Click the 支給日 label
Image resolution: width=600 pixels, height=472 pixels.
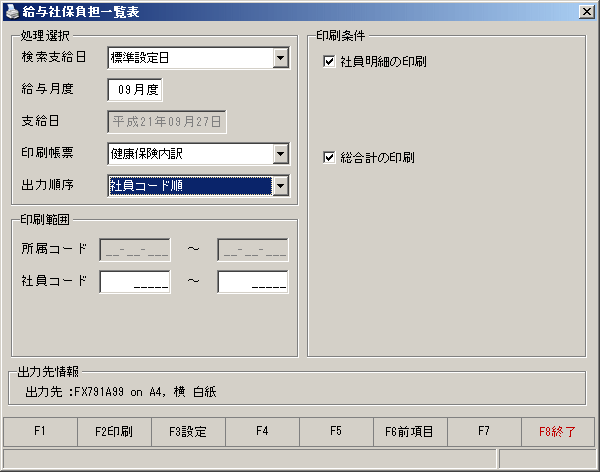(40, 121)
